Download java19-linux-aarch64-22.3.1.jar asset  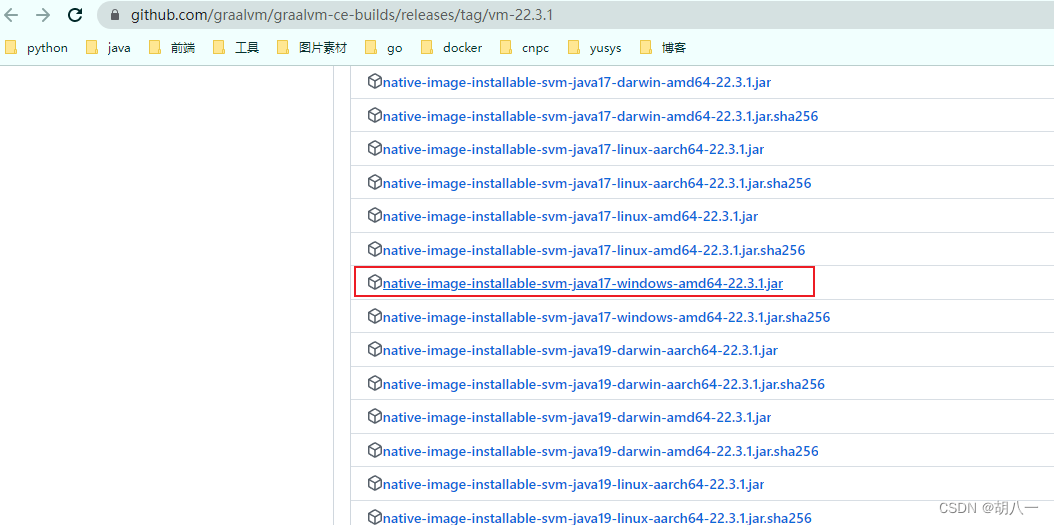[573, 484]
